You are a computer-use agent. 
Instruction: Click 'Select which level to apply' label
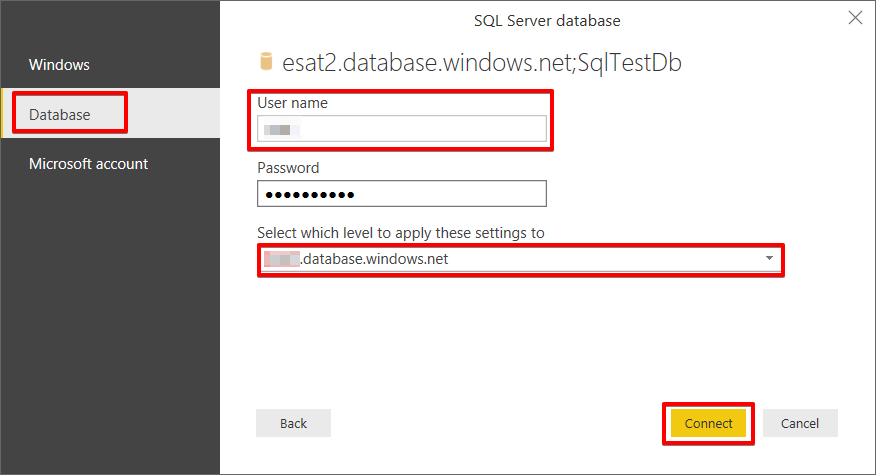401,232
